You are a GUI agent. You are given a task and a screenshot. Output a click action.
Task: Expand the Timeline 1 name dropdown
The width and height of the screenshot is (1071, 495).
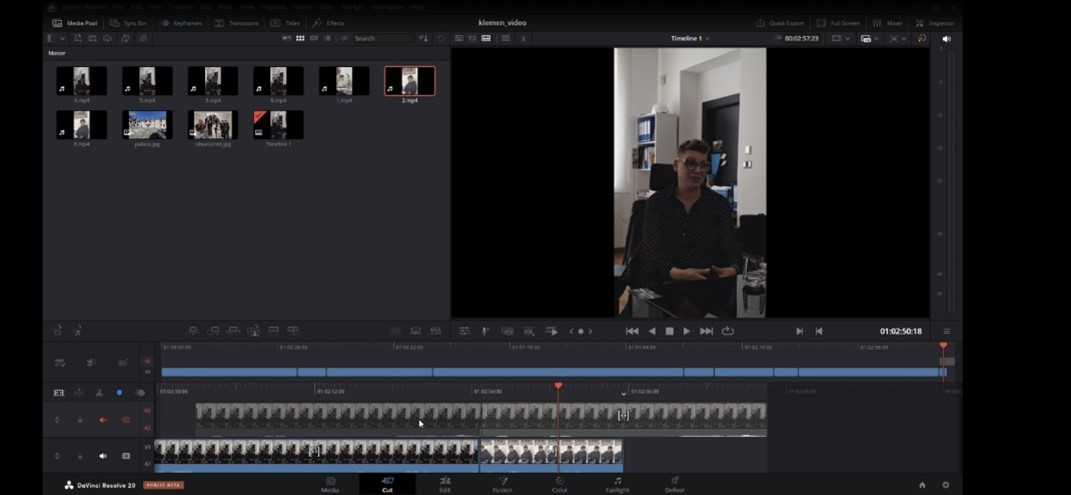point(690,38)
